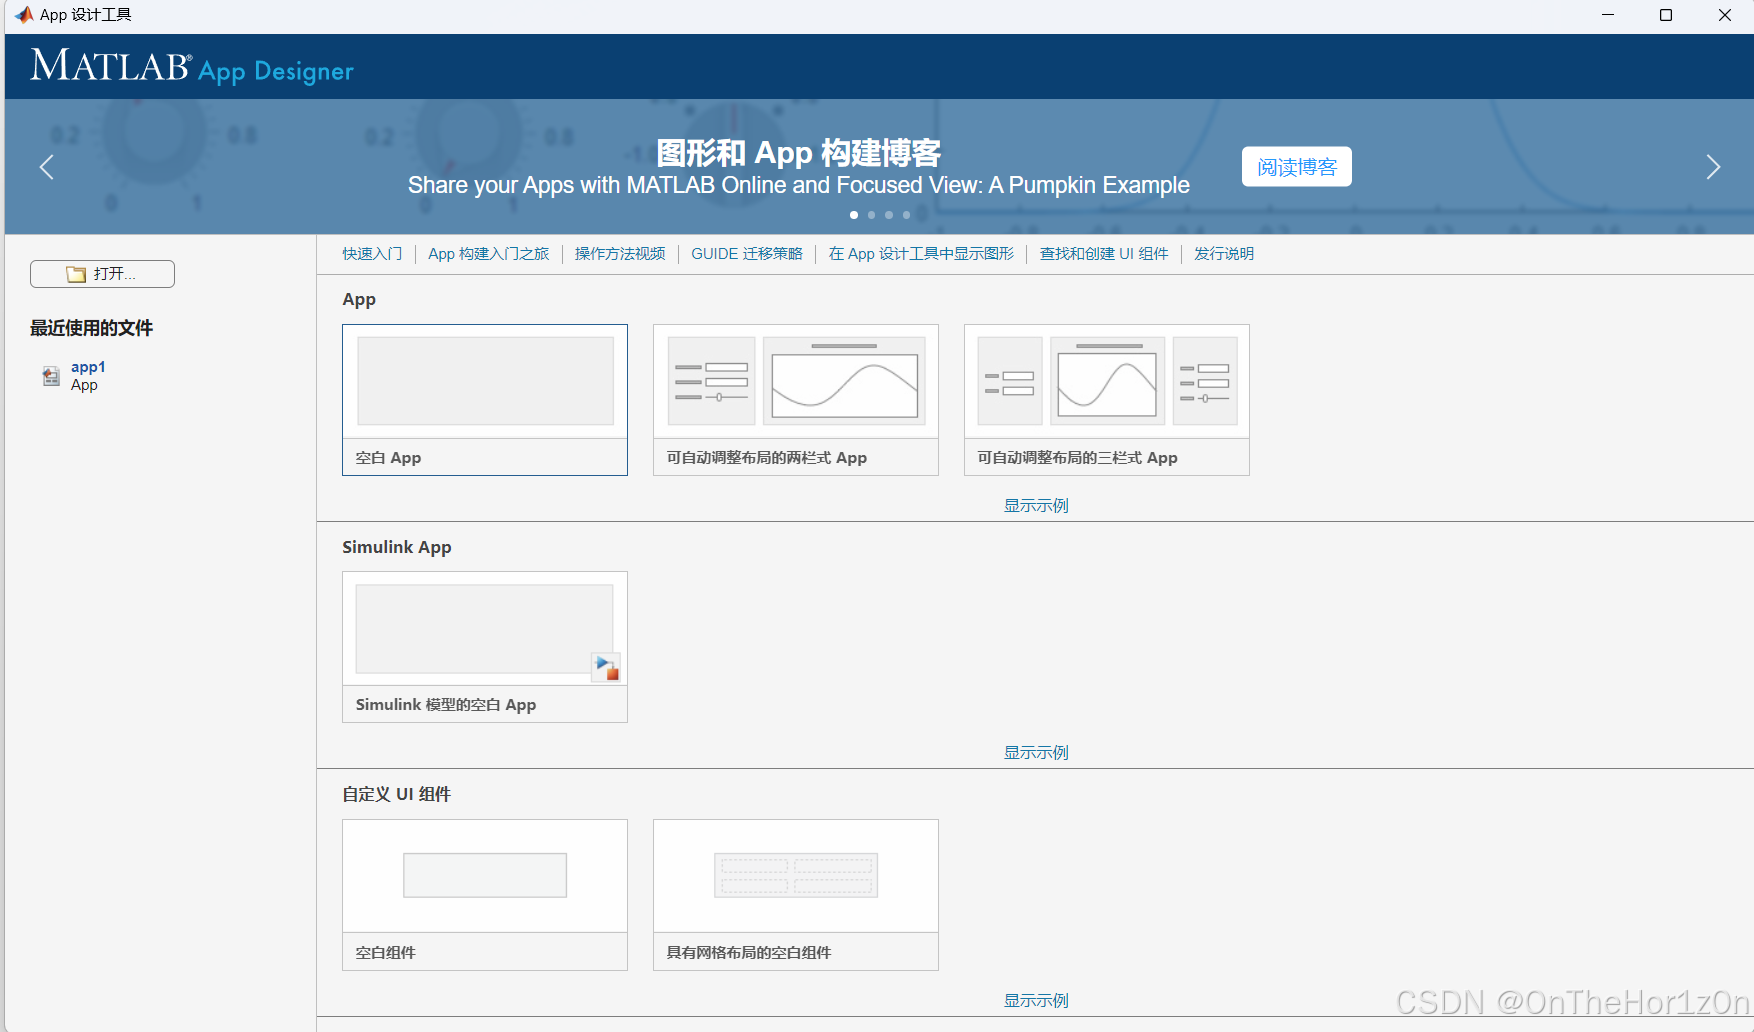Open the 发行说明 link
Screen dimensions: 1754x1032
(x=1224, y=254)
